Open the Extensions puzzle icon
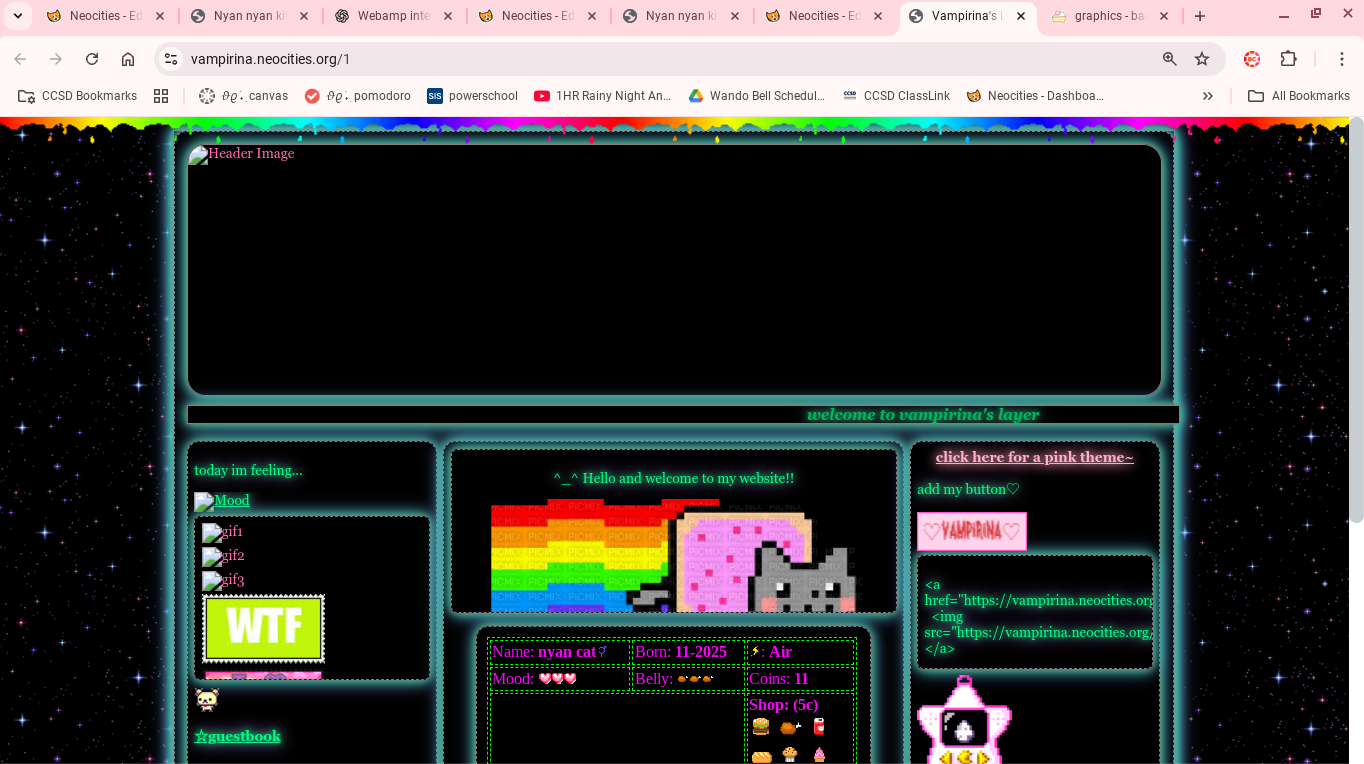The height and width of the screenshot is (764, 1364). [1288, 59]
